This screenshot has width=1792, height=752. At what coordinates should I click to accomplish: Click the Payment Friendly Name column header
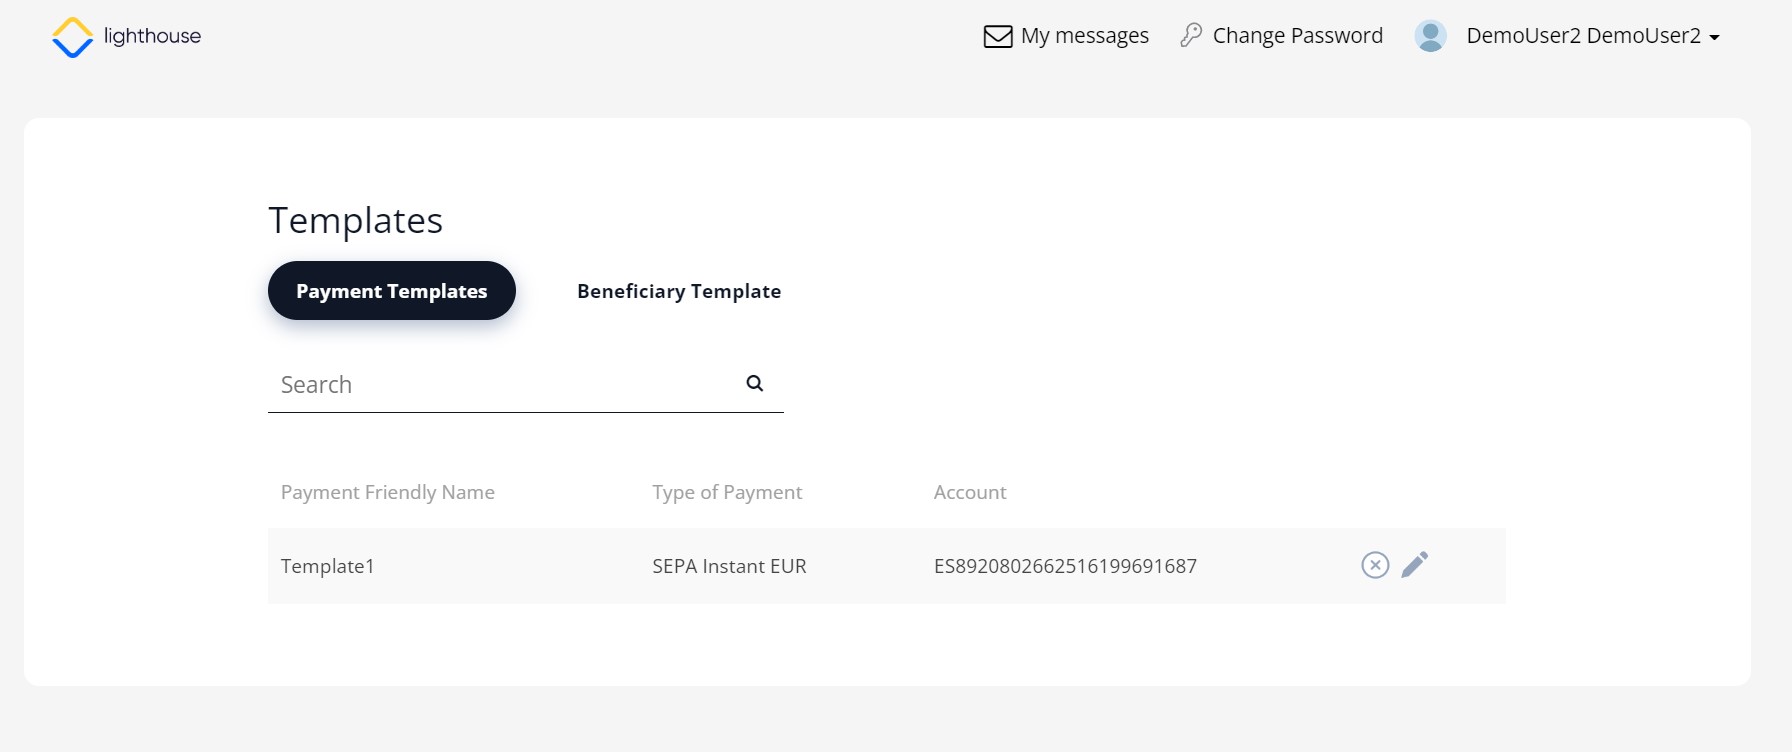388,492
